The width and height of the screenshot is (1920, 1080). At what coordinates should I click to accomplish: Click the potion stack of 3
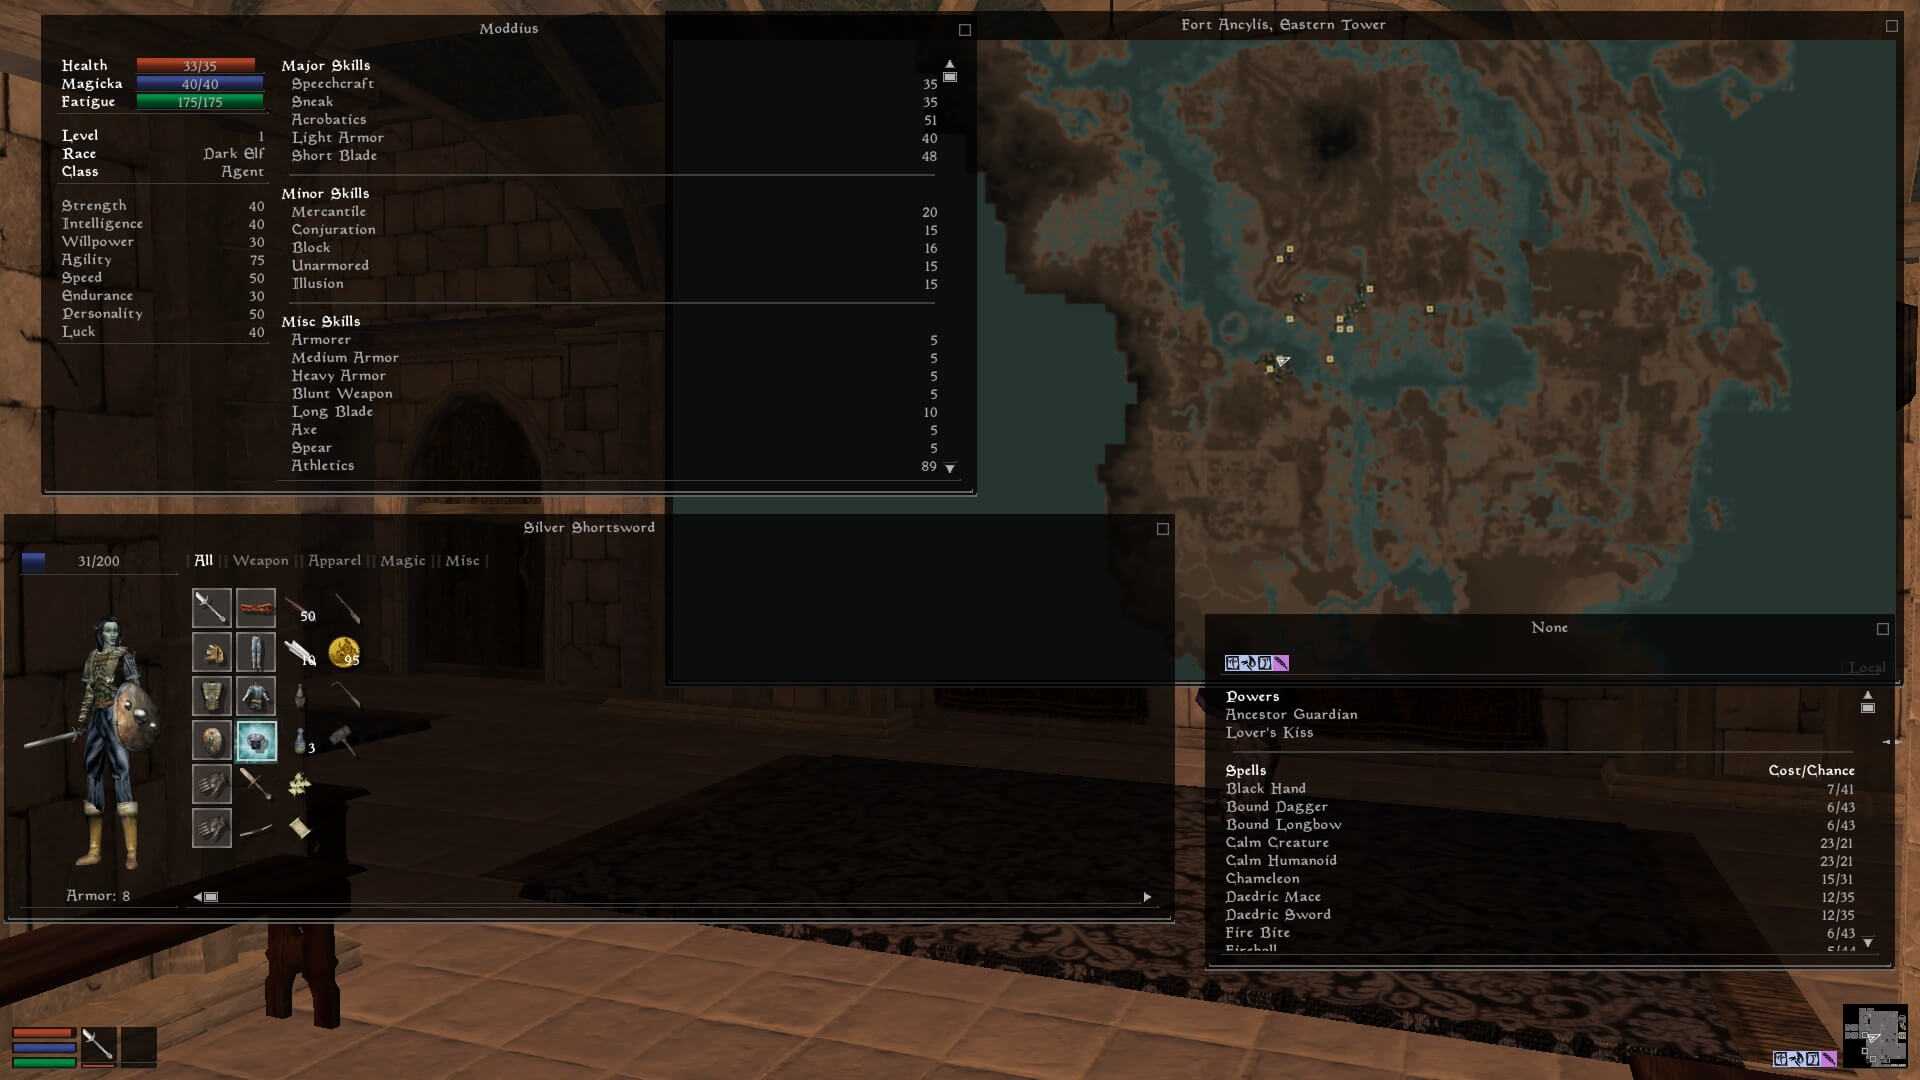[301, 741]
